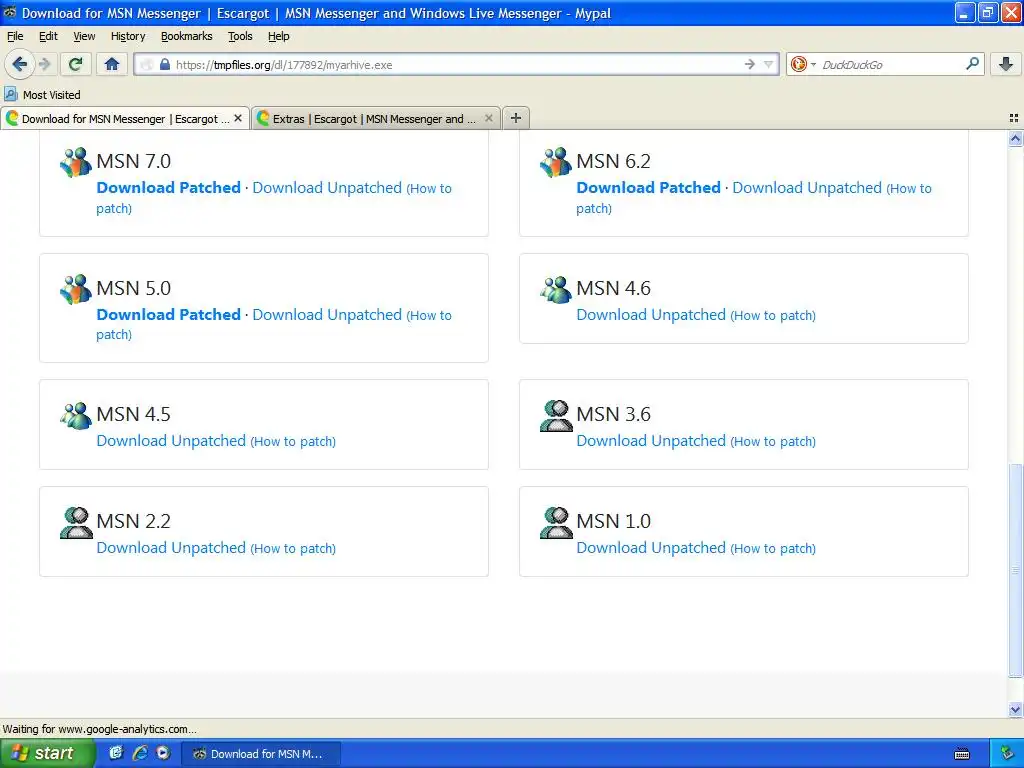Open the Tools menu
This screenshot has width=1024, height=768.
pyautogui.click(x=240, y=36)
